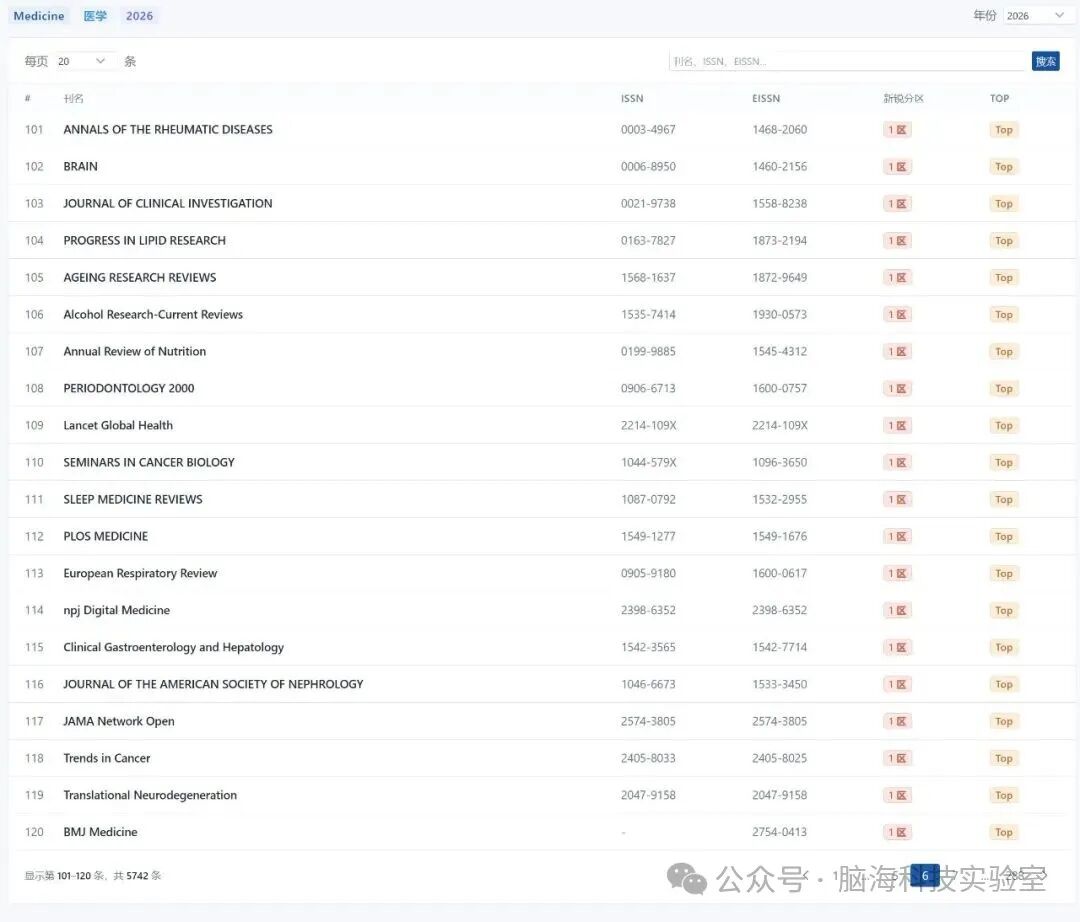Click the blue 搜索 search button
1080x922 pixels.
pos(1046,61)
